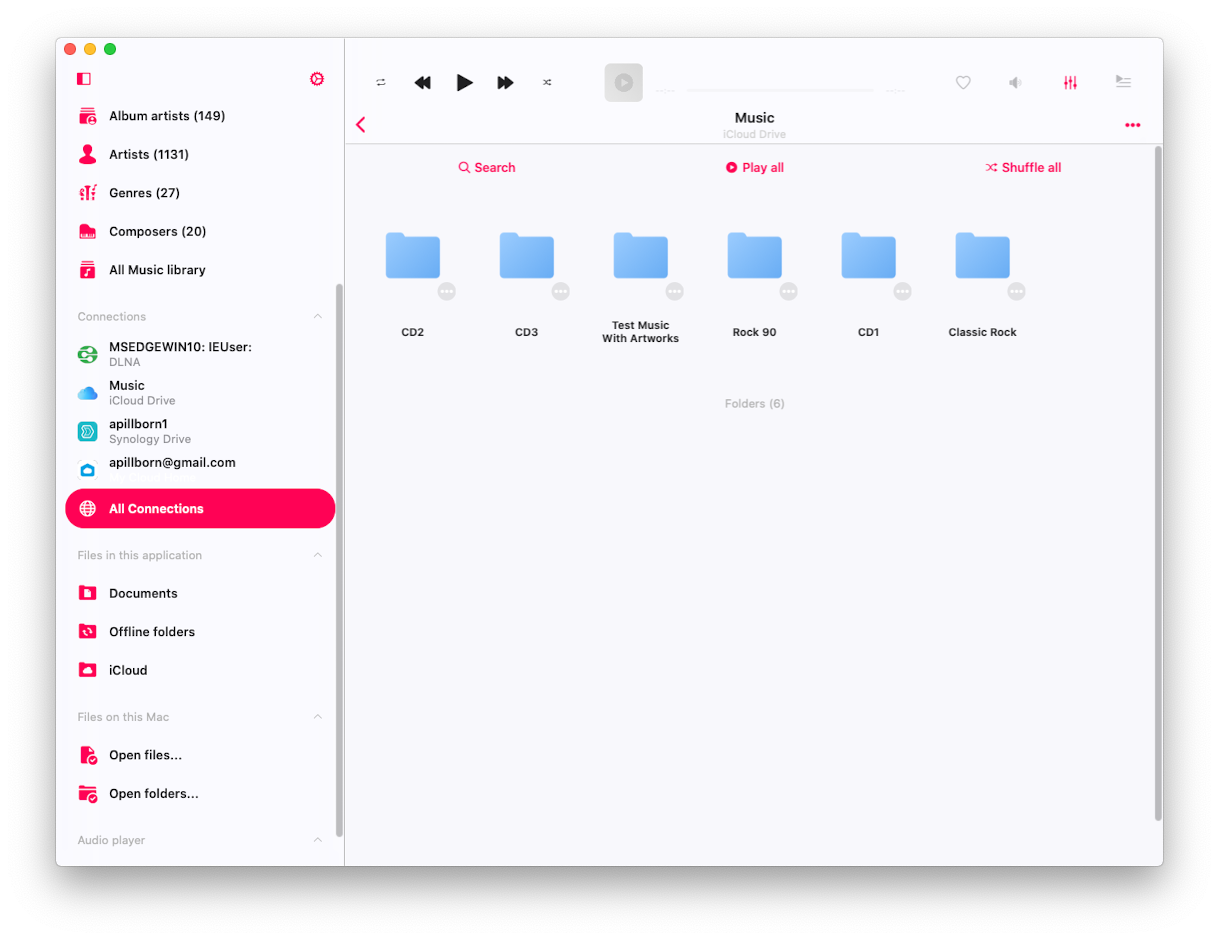Mark current track as favorite
This screenshot has height=940, width=1219.
tap(963, 83)
